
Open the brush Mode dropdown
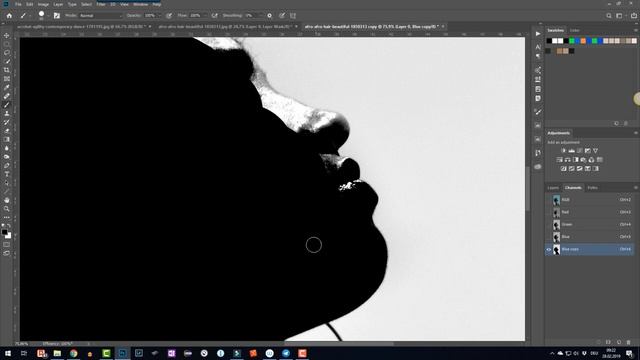point(100,16)
